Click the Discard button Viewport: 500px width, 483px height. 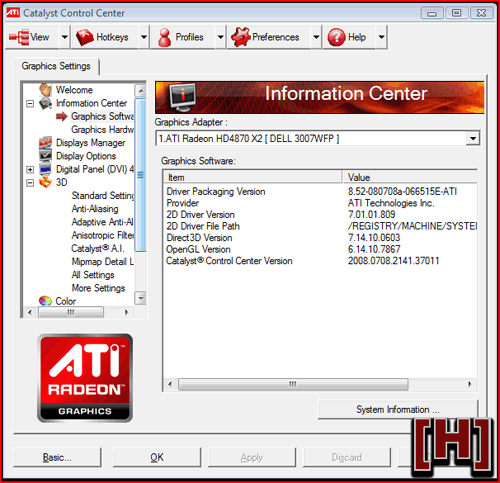coord(346,457)
